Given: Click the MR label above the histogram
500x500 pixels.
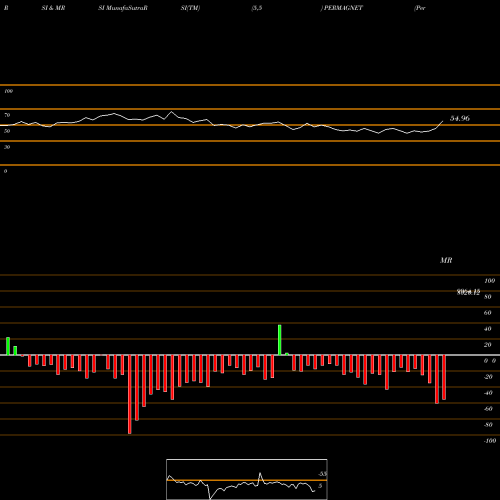Looking at the screenshot, I should [446, 260].
